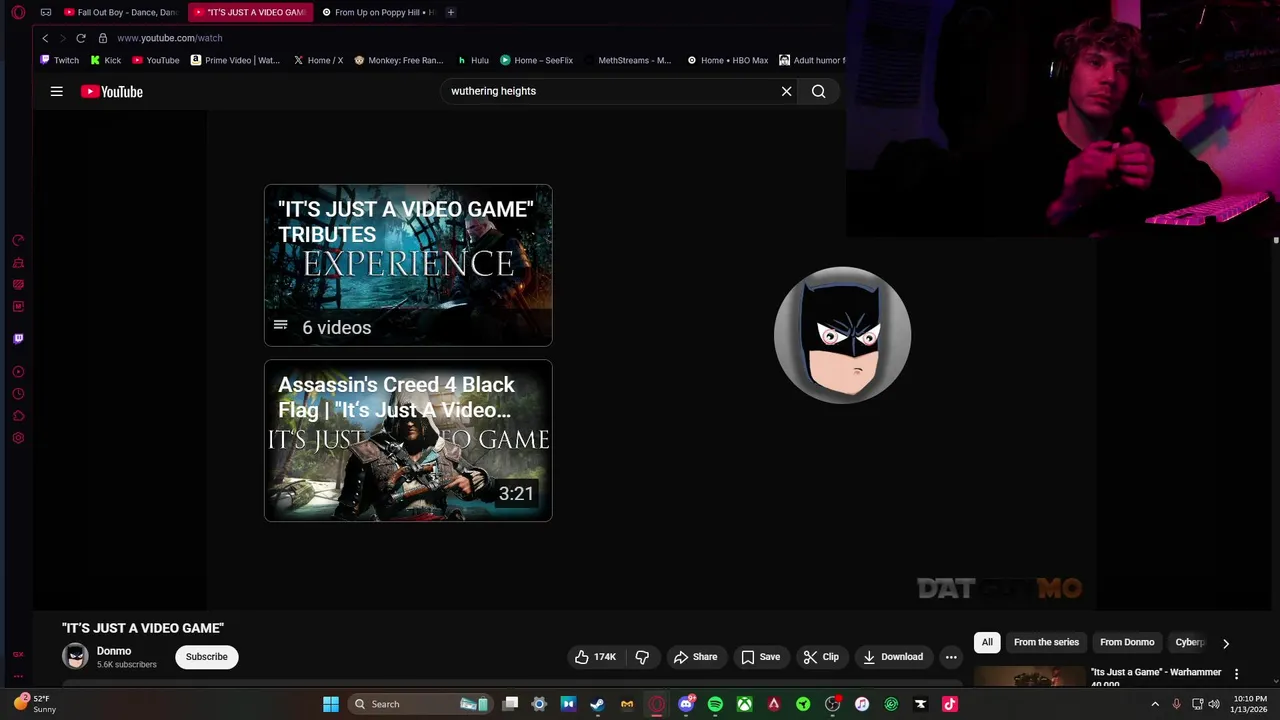Select the "From Donmo" chip
The width and height of the screenshot is (1280, 720).
coord(1127,642)
